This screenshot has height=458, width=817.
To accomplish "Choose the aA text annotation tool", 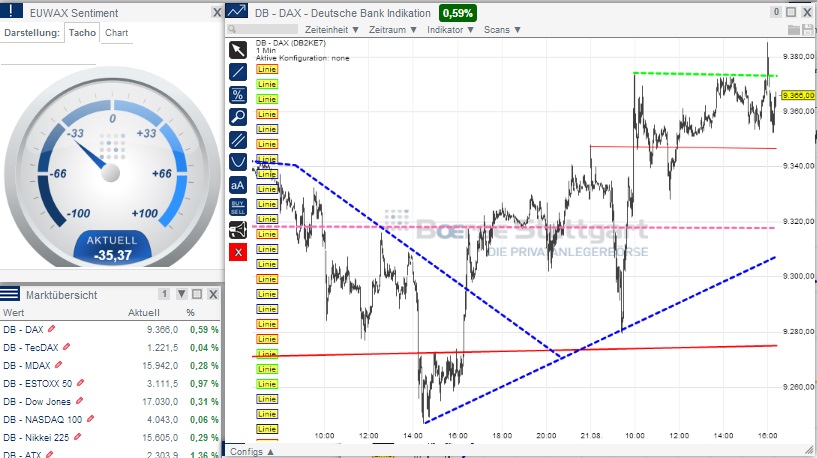I will [238, 185].
